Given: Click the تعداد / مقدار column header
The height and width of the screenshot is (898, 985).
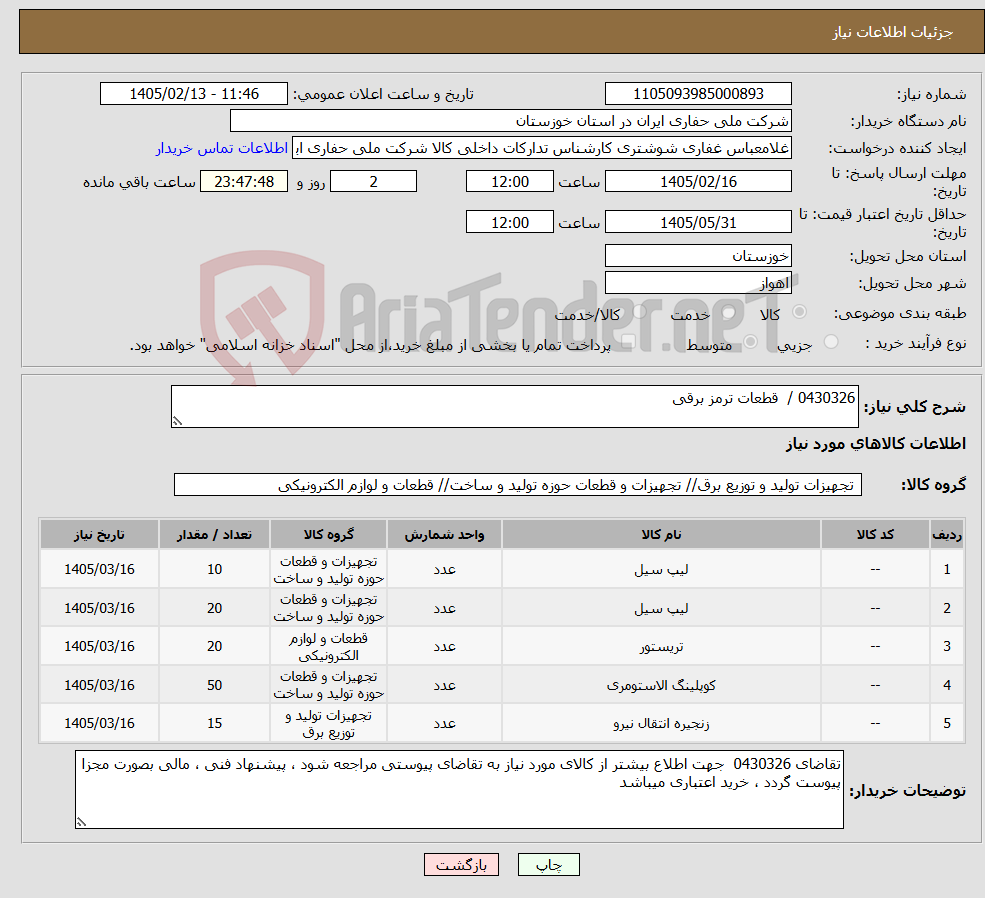Looking at the screenshot, I should pyautogui.click(x=214, y=534).
